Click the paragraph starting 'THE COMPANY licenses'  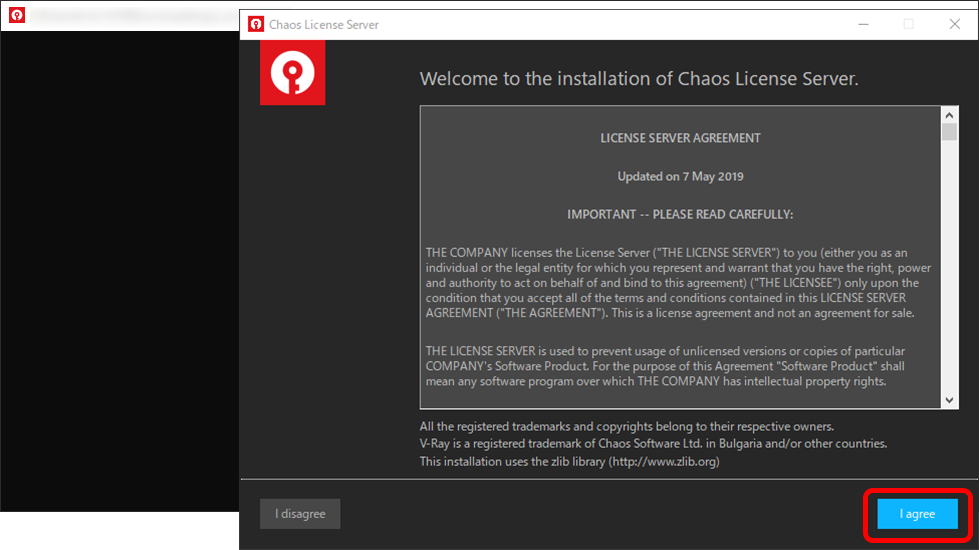click(x=678, y=283)
